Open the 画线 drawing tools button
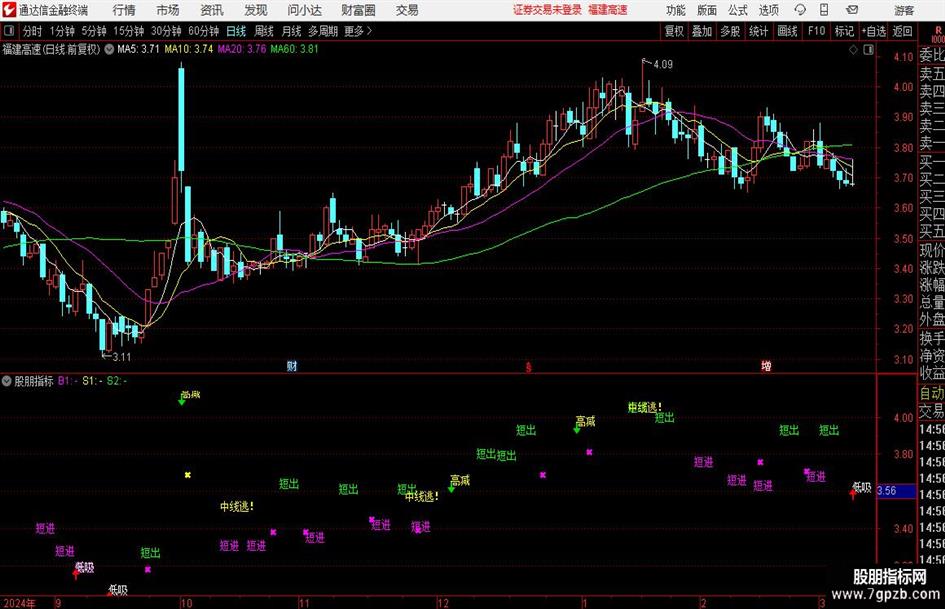This screenshot has height=609, width=945. (x=787, y=31)
